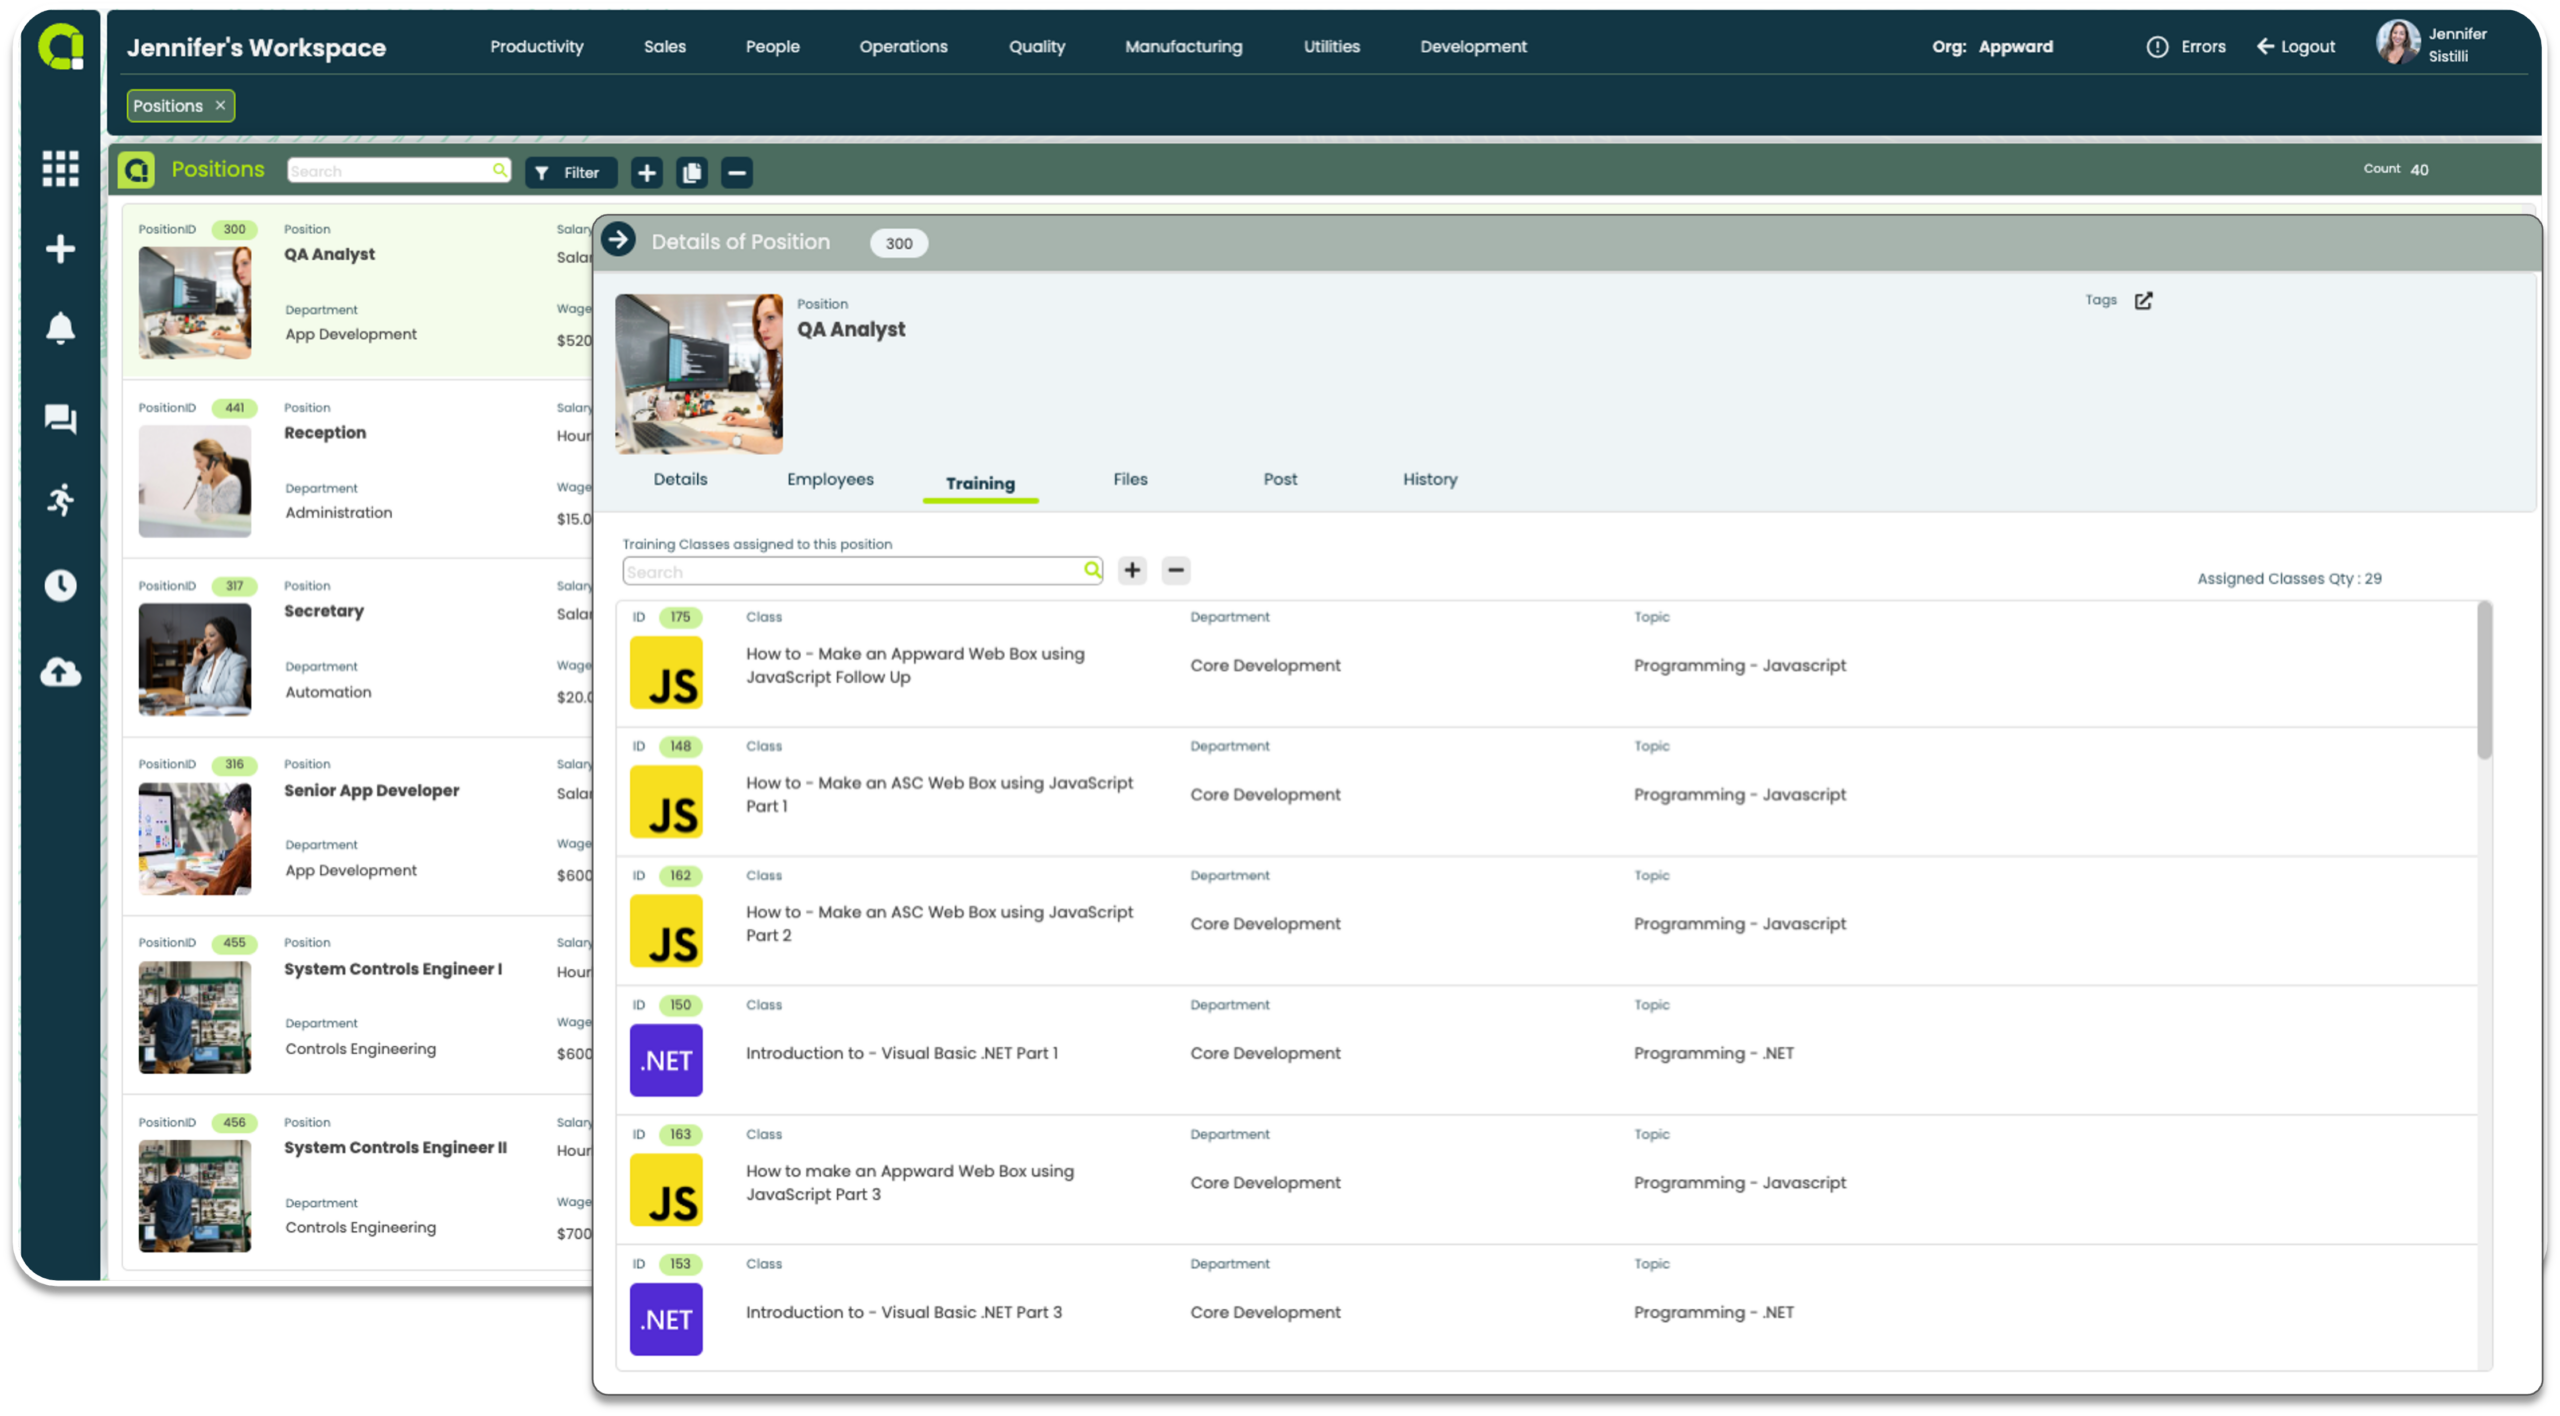Close the Positions workspace tab
Screen dimensions: 2560x1416
(x=220, y=105)
